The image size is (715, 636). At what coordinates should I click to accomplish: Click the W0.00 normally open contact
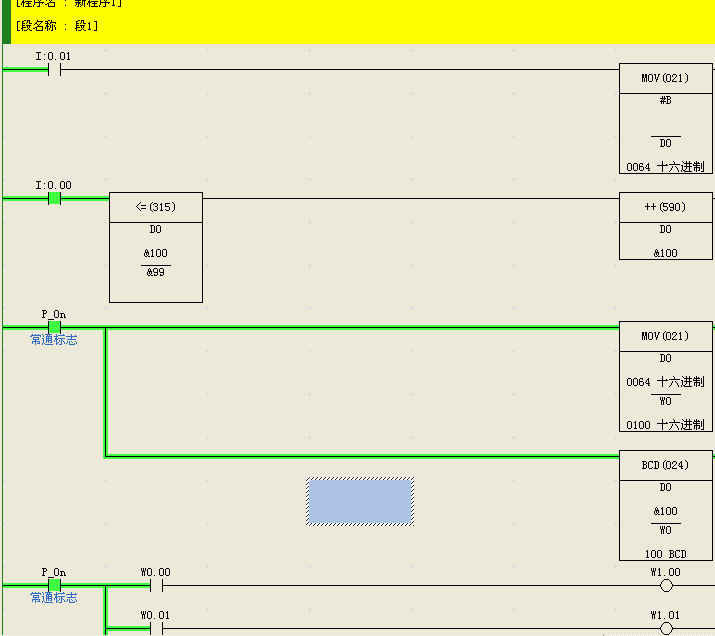[x=156, y=585]
